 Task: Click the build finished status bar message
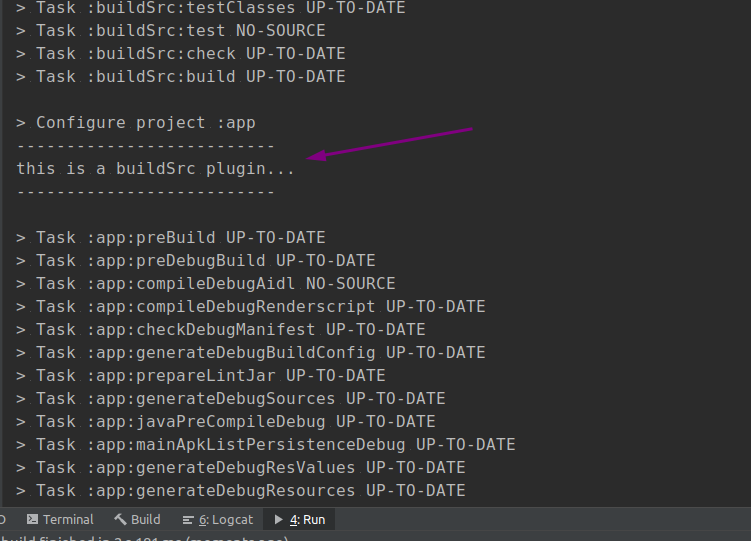[144, 537]
